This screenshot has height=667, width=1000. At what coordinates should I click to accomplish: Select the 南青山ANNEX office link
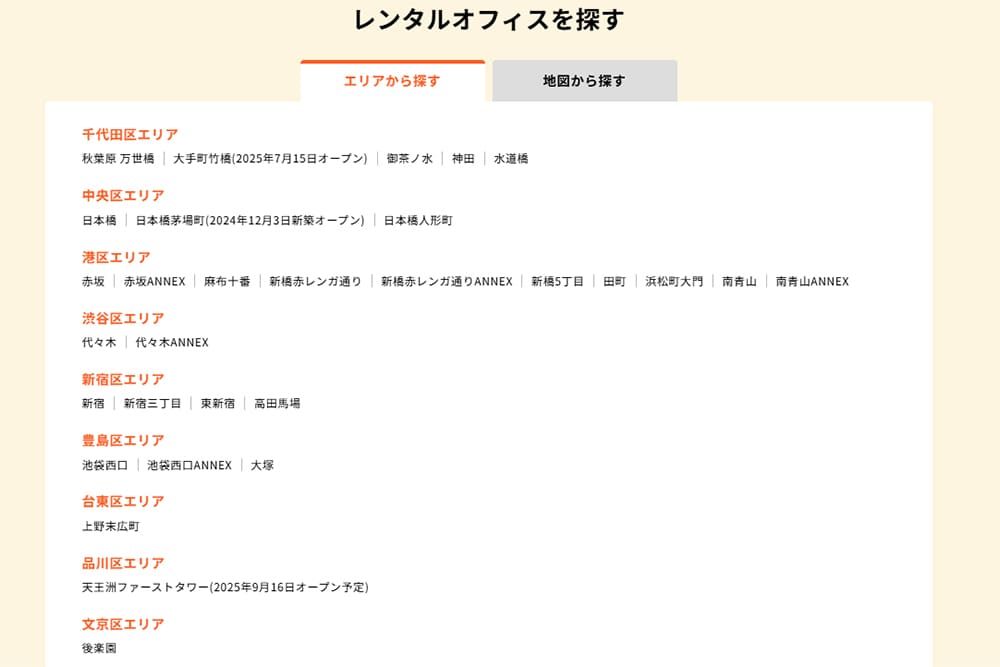(x=812, y=281)
